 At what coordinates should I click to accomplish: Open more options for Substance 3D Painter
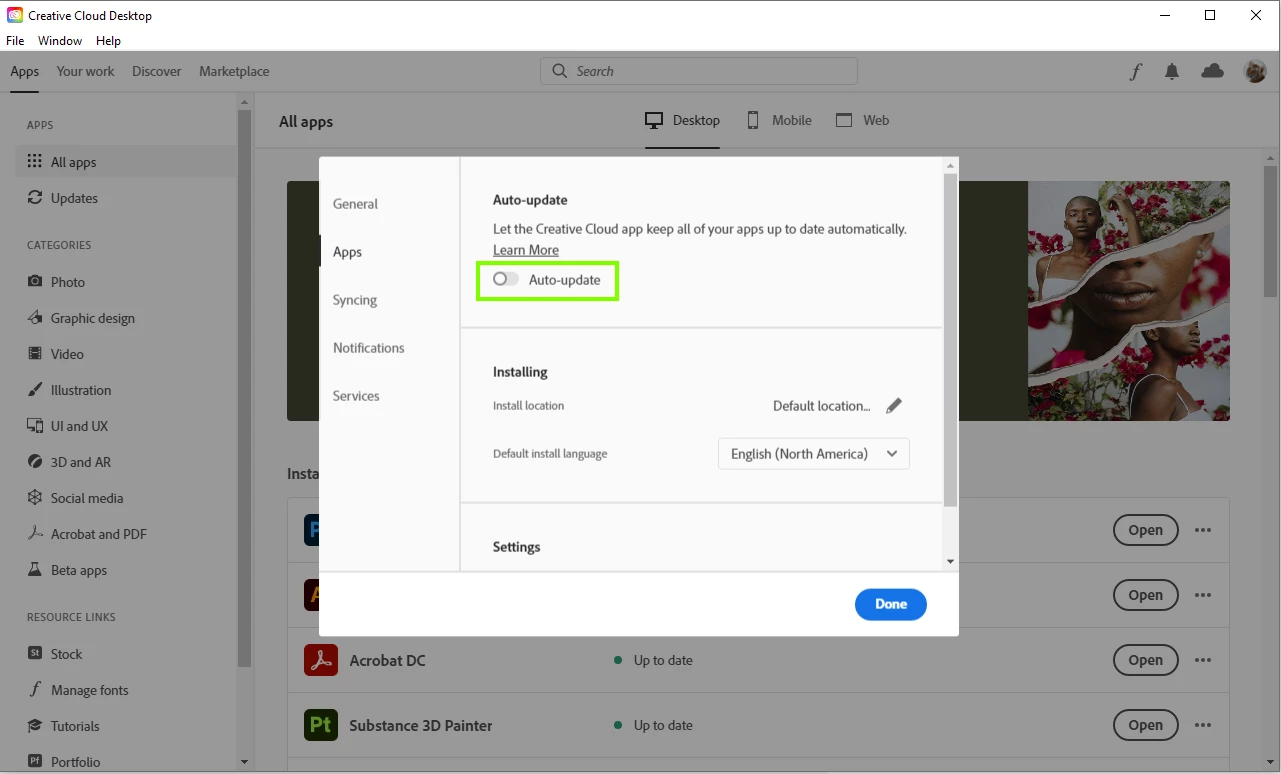pyautogui.click(x=1203, y=725)
